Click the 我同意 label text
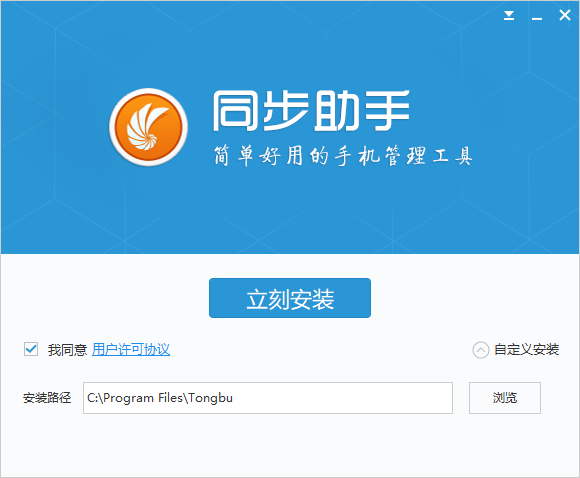This screenshot has width=580, height=478. pos(67,350)
